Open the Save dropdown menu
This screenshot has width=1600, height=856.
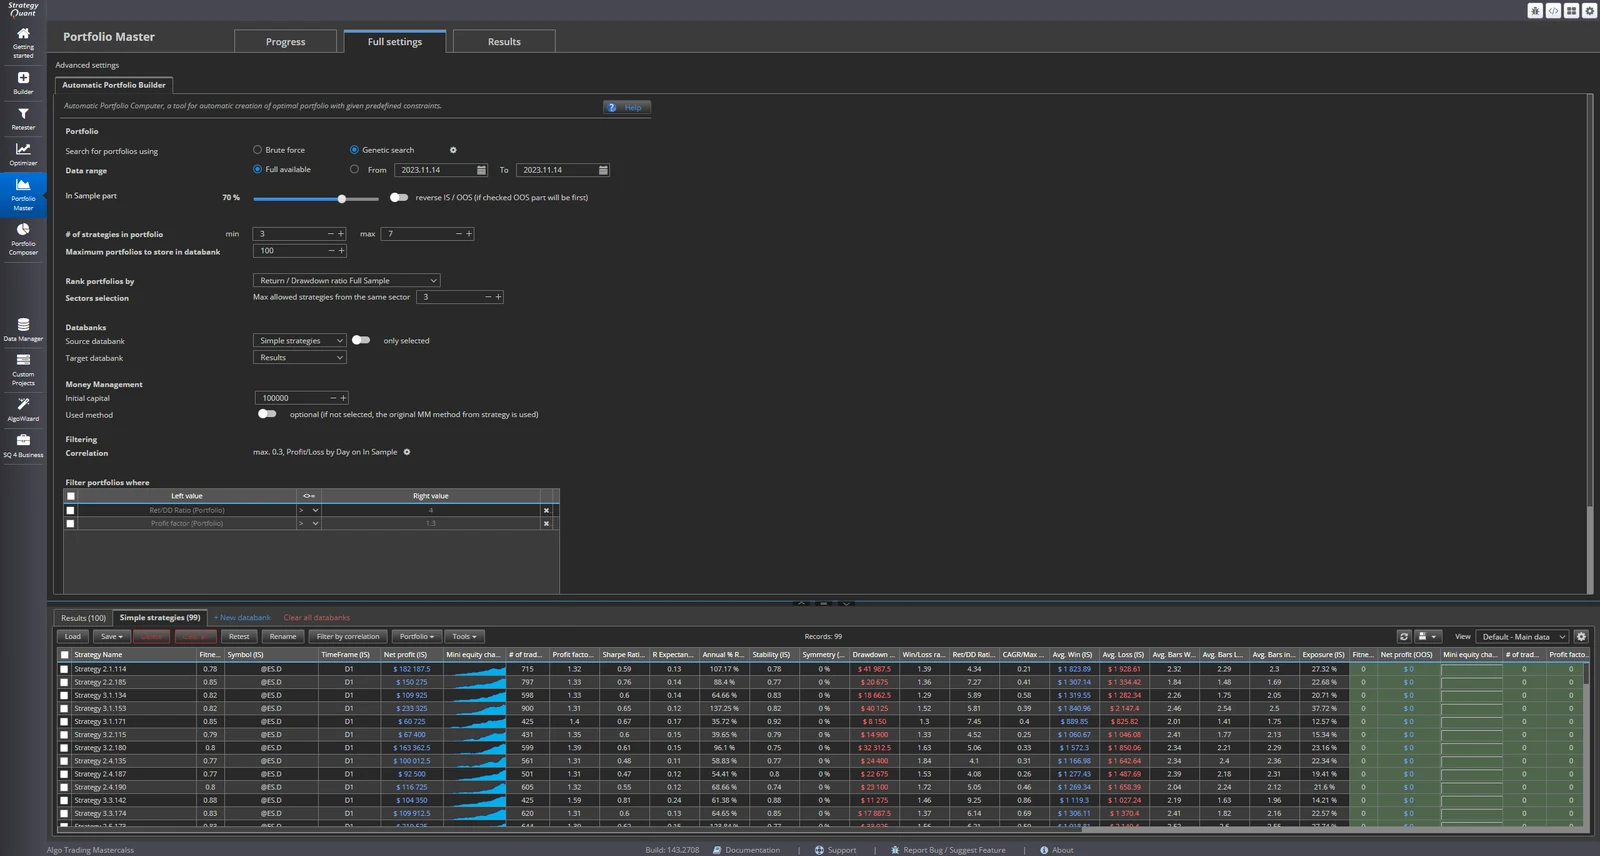pos(112,636)
